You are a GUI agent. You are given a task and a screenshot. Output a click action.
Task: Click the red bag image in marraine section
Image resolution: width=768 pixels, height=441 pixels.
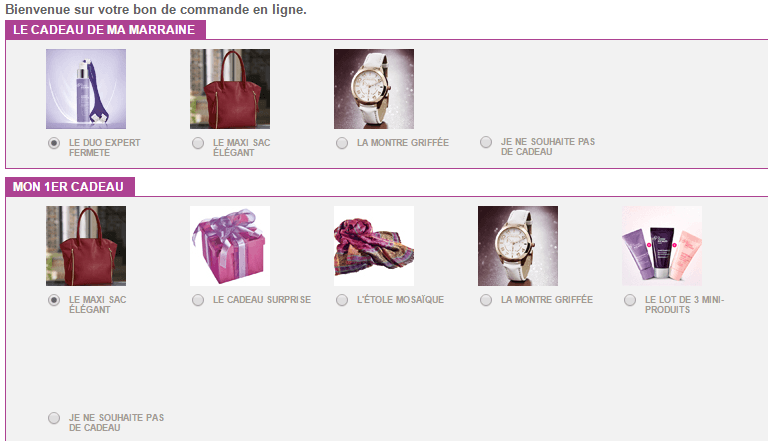point(230,89)
